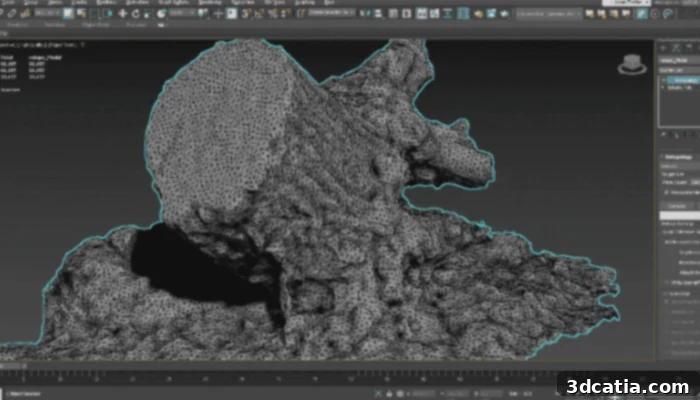
Task: Switch to the Modify command panel tab
Action: click(x=676, y=47)
